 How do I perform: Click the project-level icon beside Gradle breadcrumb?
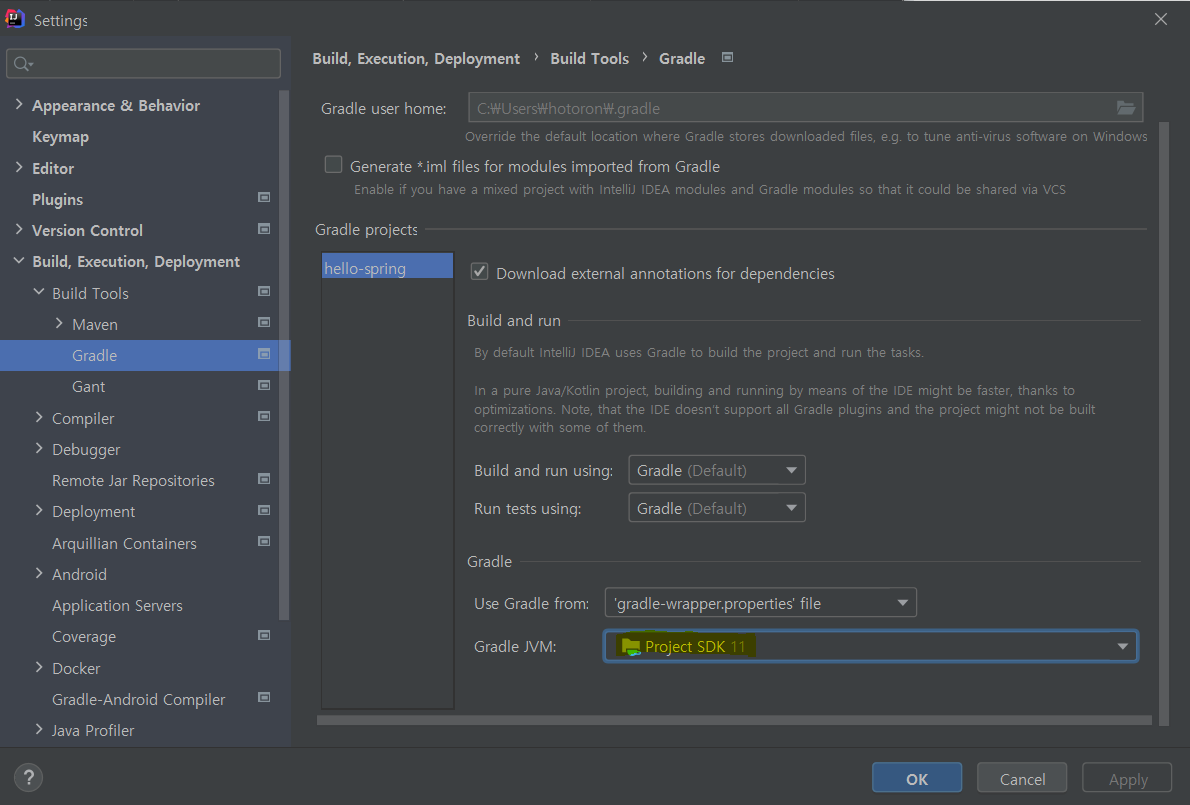click(727, 58)
